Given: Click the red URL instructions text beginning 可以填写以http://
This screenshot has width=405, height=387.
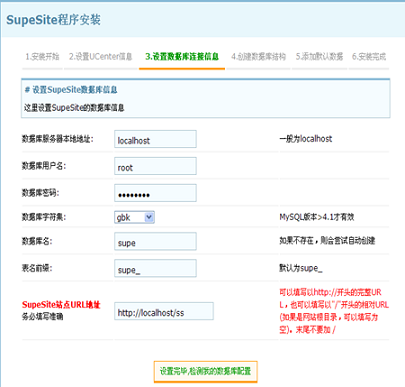Looking at the screenshot, I should coord(334,311).
